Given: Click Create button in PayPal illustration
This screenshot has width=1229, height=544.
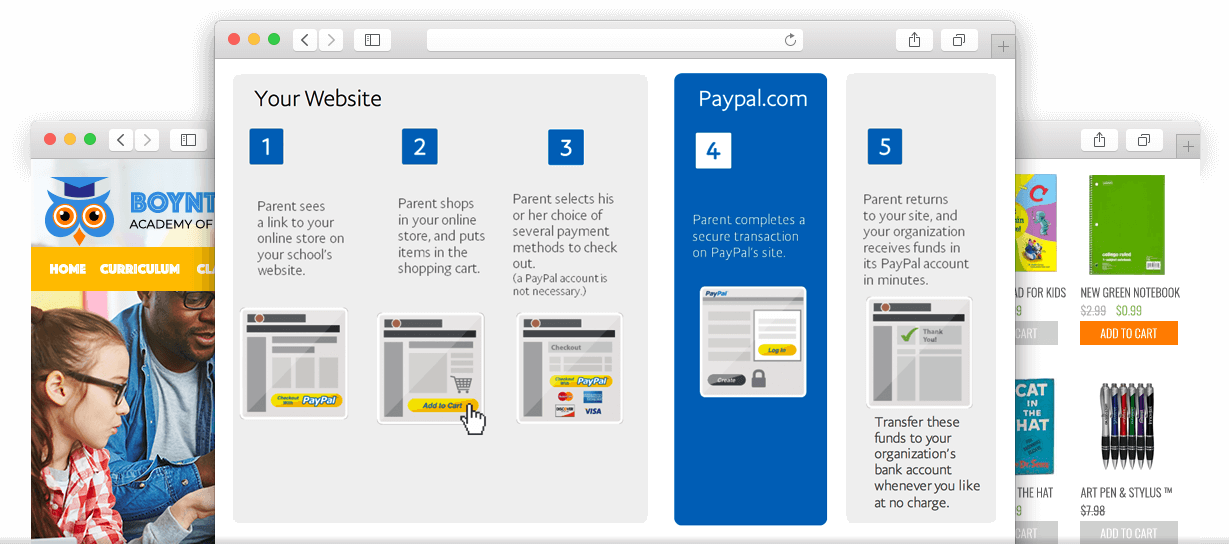Looking at the screenshot, I should [726, 380].
